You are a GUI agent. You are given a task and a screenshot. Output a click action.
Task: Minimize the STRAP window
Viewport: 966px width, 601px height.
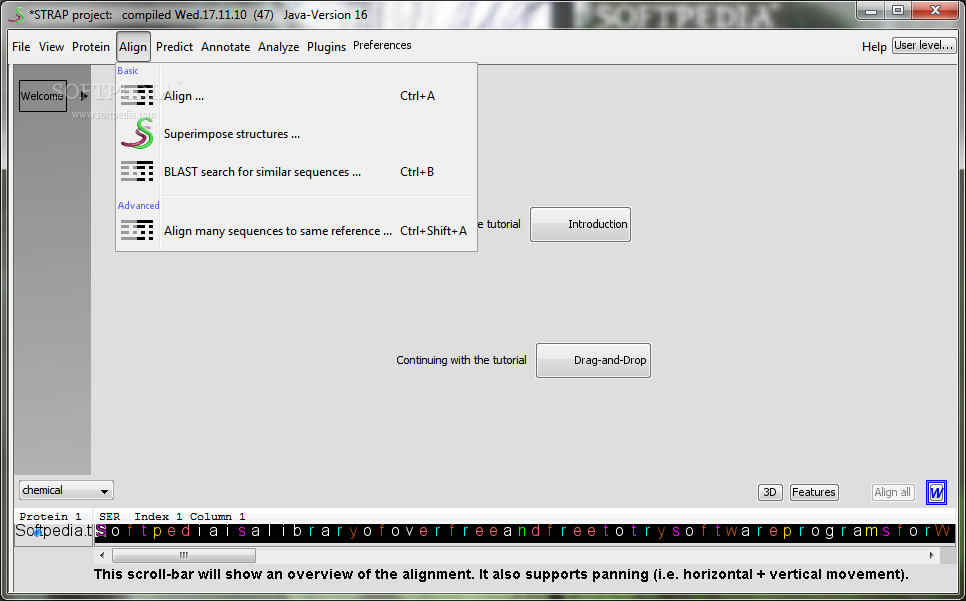pyautogui.click(x=871, y=10)
